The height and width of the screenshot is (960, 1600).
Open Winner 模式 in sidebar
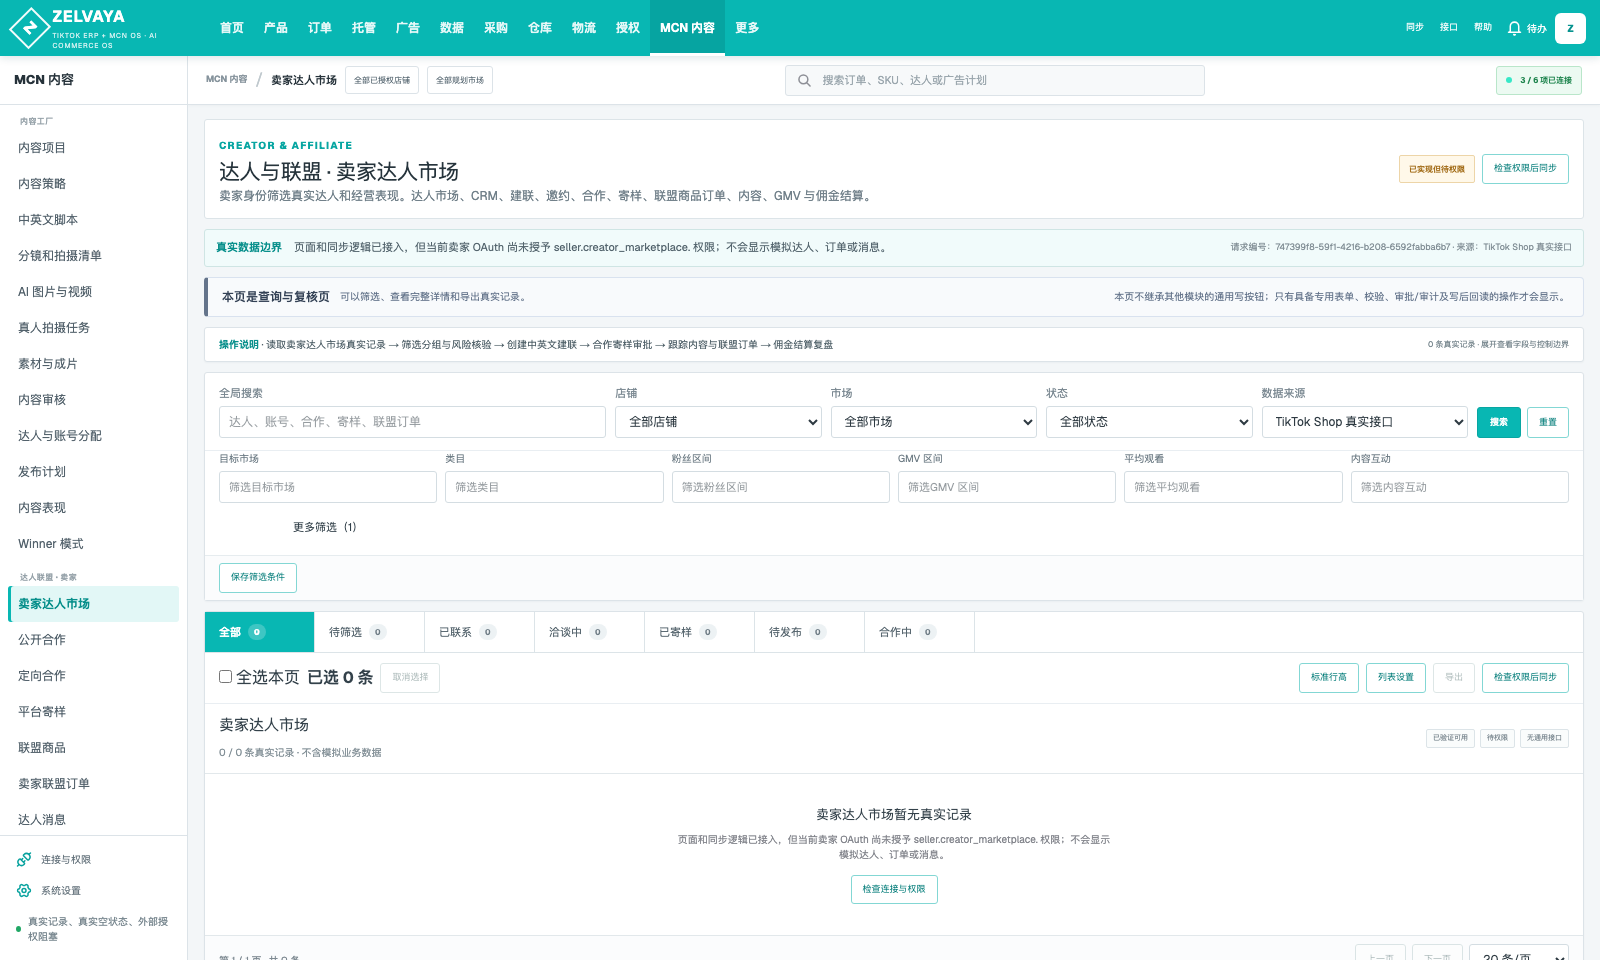[93, 544]
